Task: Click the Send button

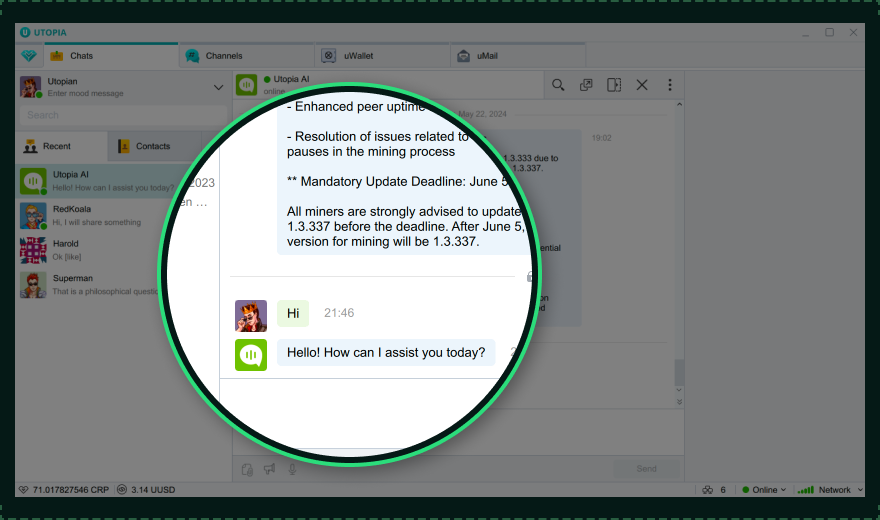Action: tap(647, 468)
